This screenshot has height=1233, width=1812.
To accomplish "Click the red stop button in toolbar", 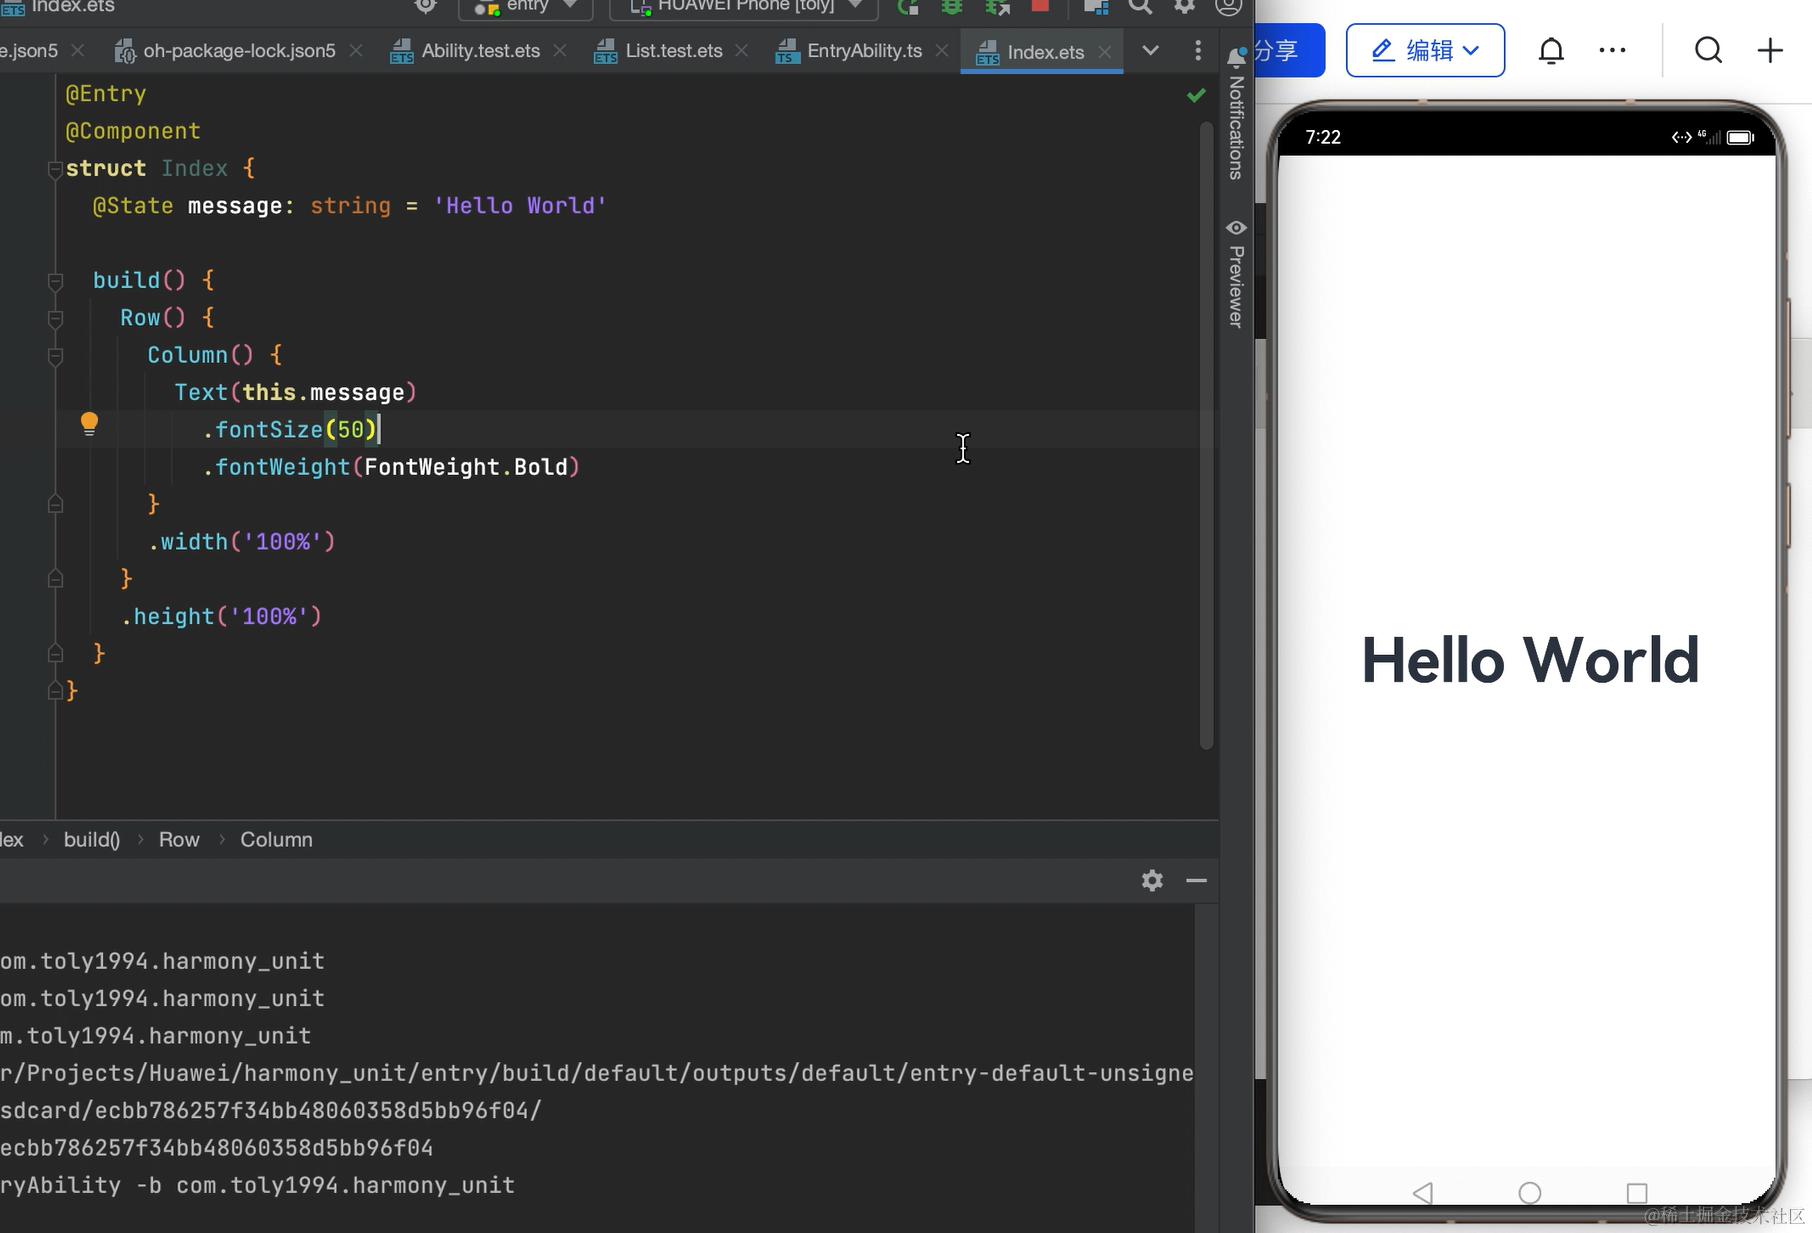I will pos(1040,6).
